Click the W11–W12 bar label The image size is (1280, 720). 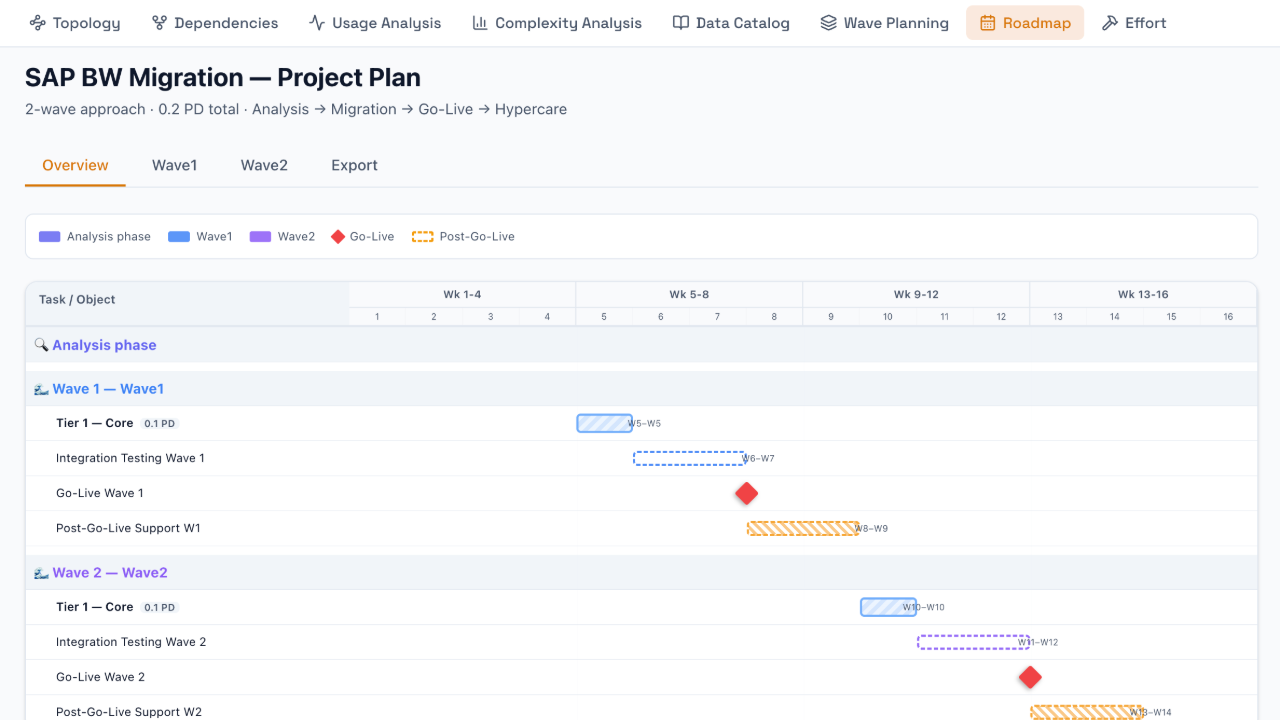tap(1039, 643)
